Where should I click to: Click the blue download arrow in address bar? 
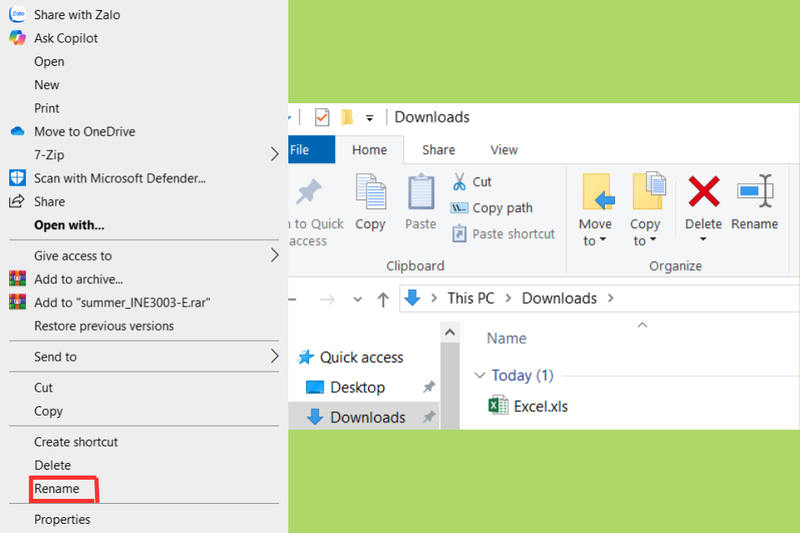412,297
